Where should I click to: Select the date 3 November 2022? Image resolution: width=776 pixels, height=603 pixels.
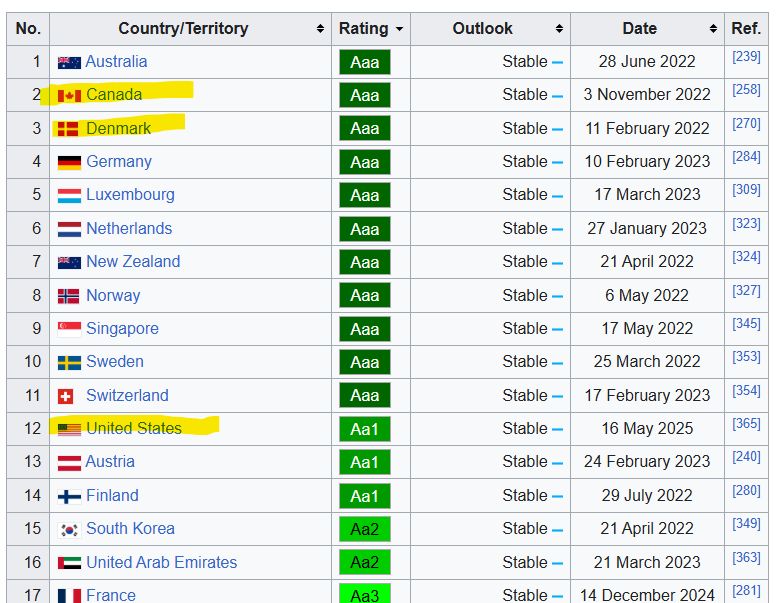[x=647, y=94]
